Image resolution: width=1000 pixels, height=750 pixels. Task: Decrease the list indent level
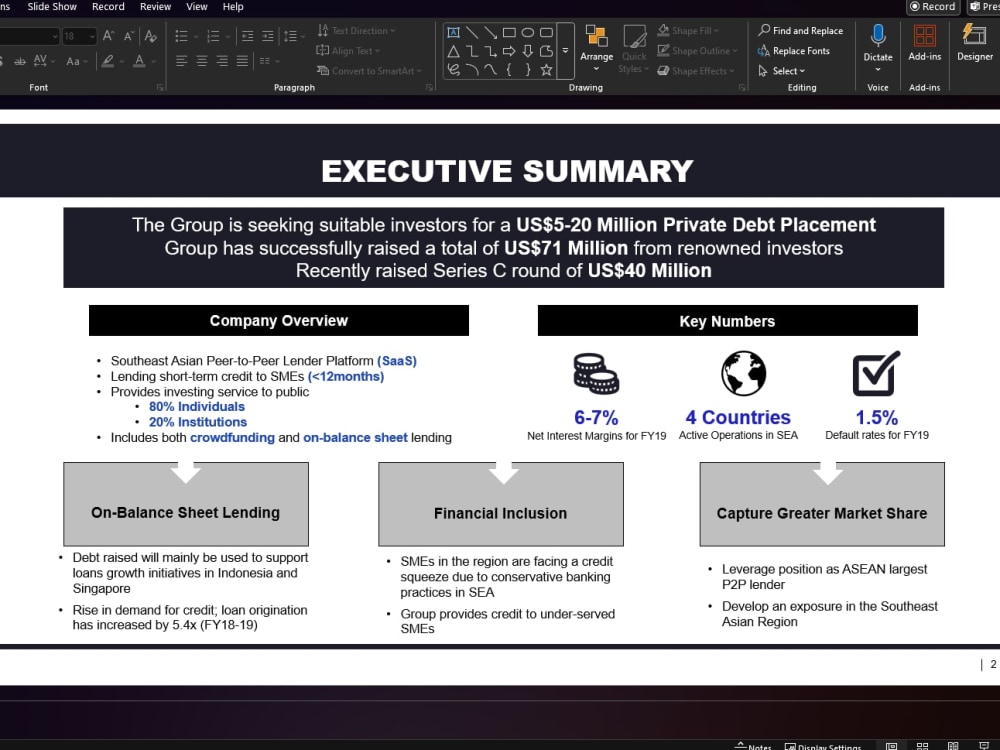pos(247,36)
